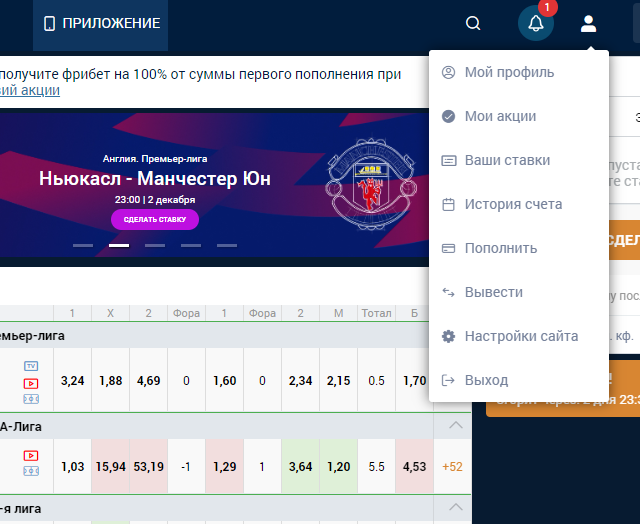The image size is (640, 524).
Task: Click odds 3,64 in А-Лига row
Action: coord(300,466)
